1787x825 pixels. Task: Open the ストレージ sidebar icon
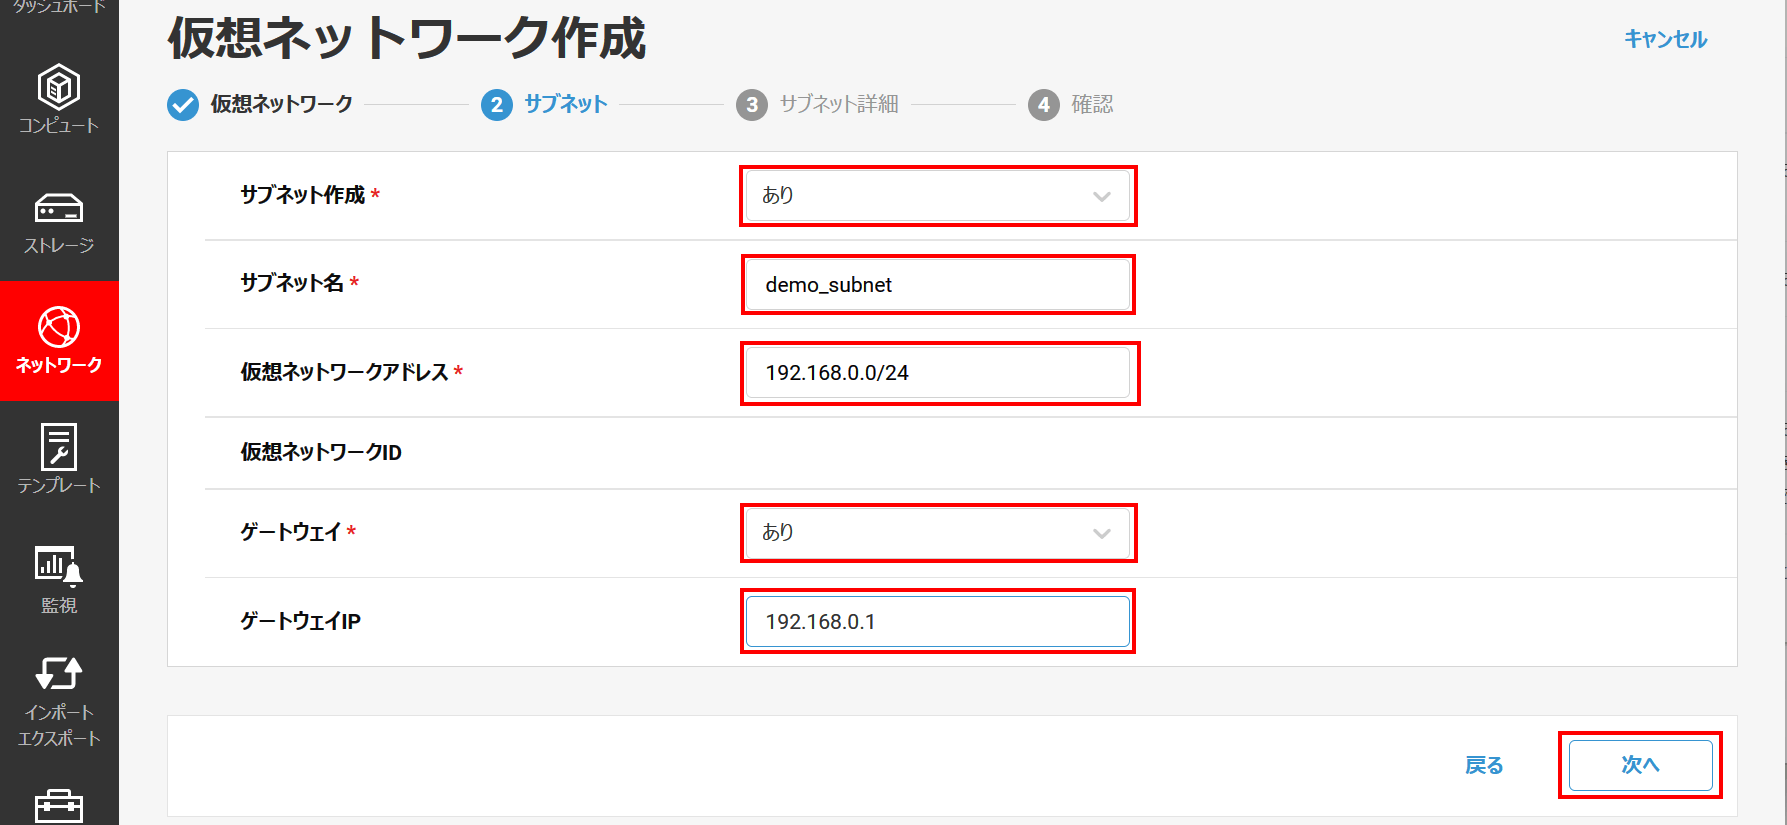(x=59, y=221)
